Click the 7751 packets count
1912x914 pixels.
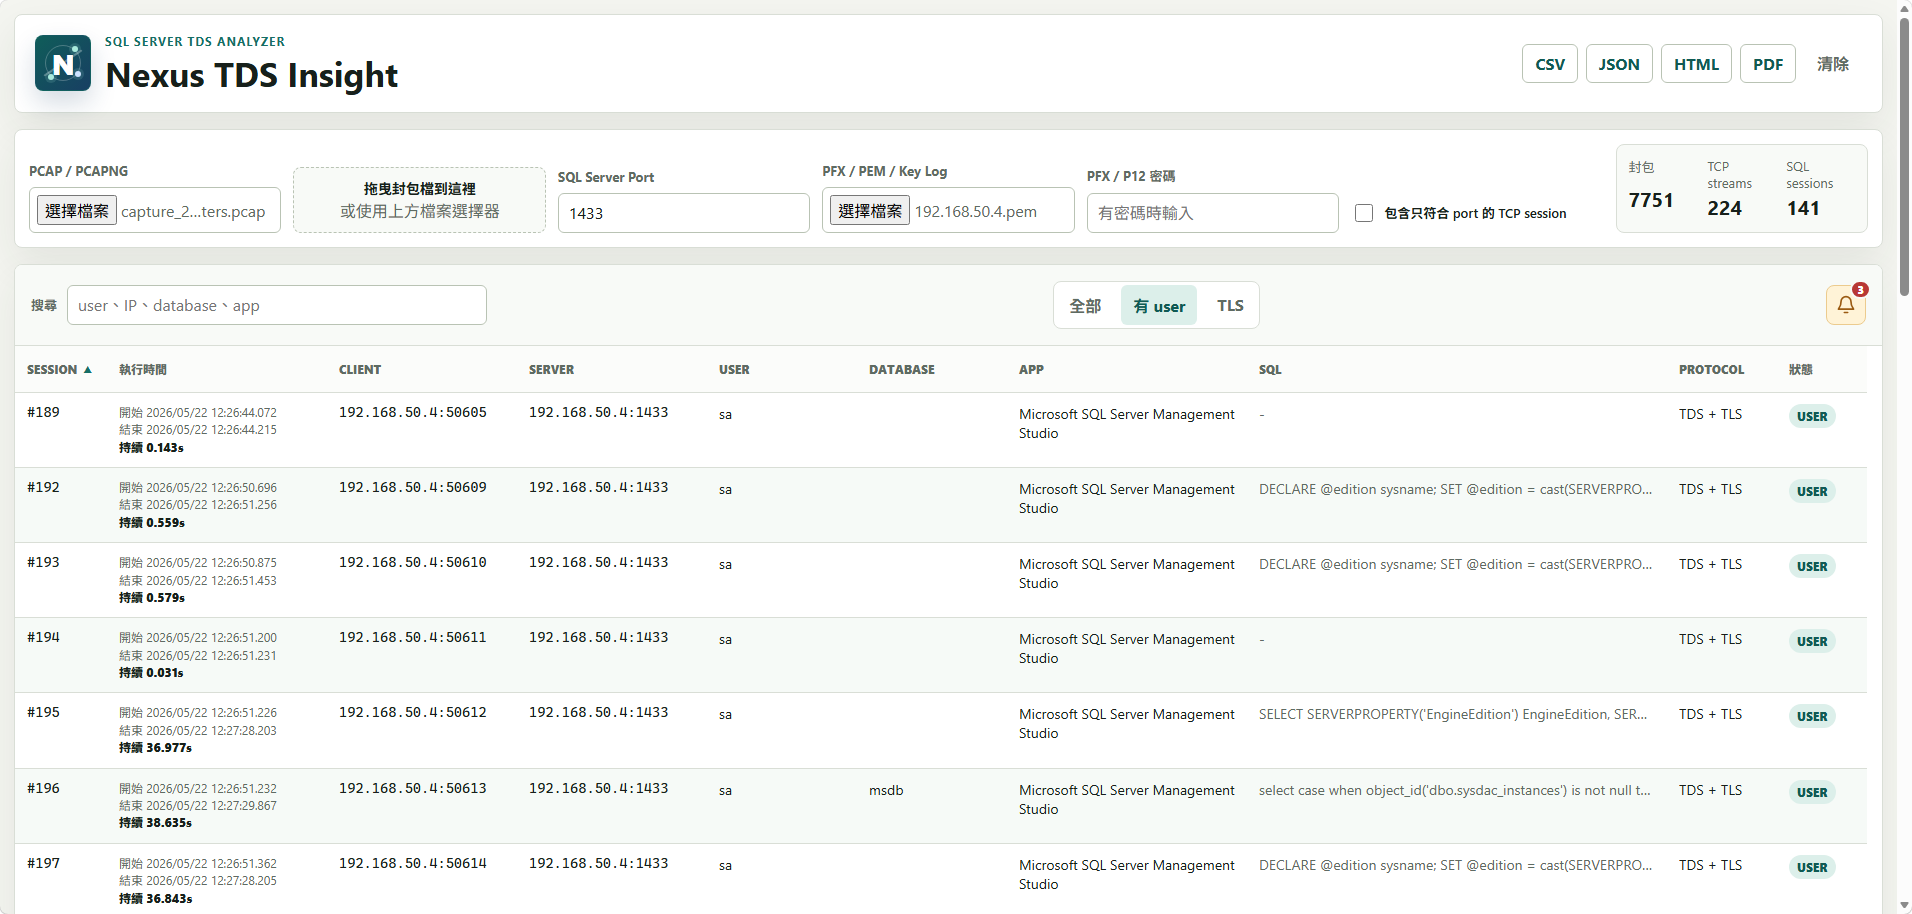(1651, 200)
